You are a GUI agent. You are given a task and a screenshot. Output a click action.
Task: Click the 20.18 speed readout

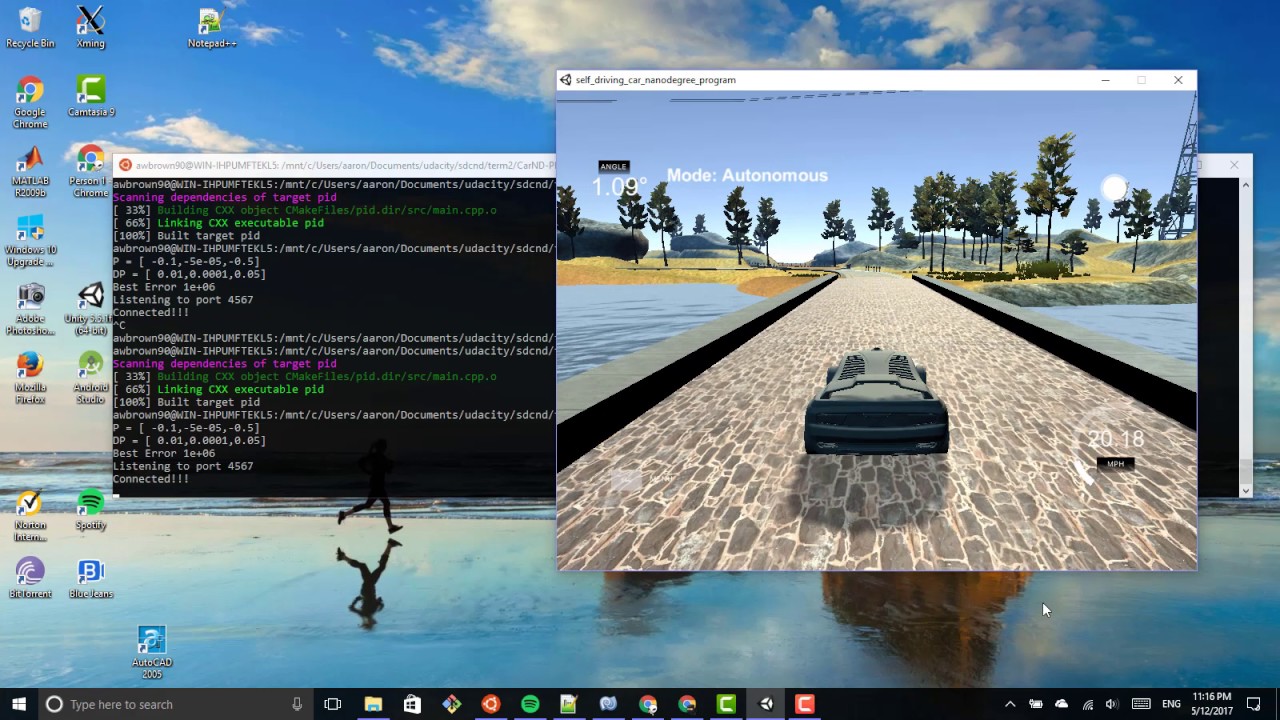click(1115, 439)
